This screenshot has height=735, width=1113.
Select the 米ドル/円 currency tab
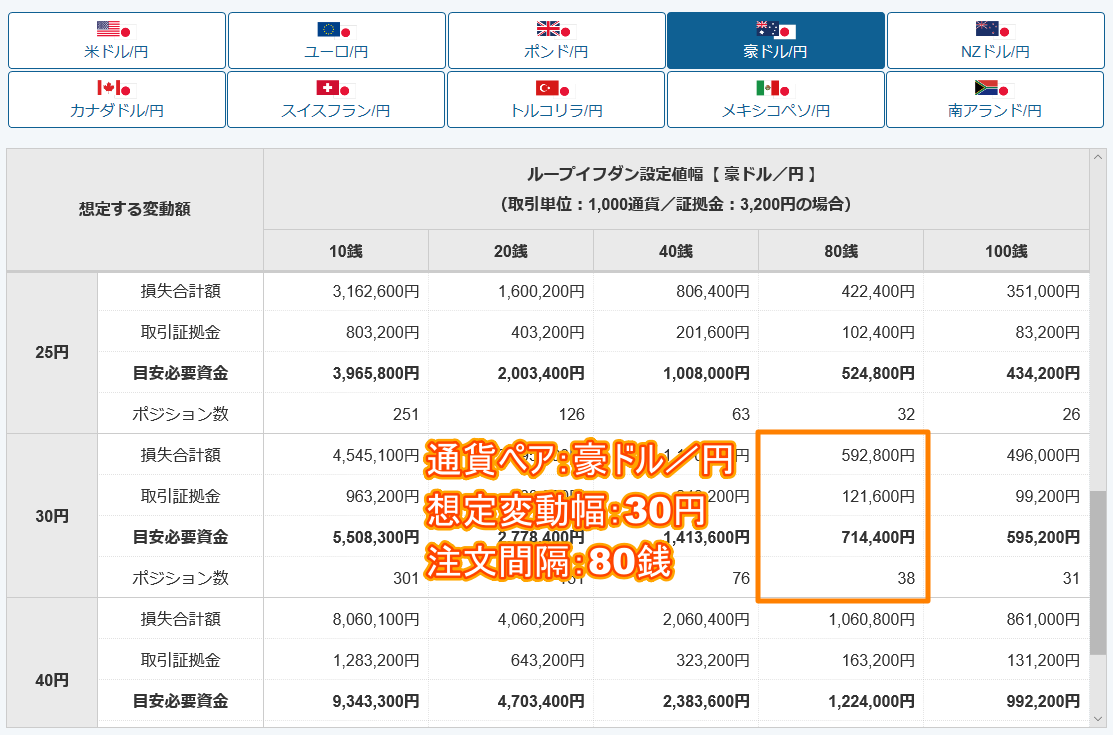116,40
